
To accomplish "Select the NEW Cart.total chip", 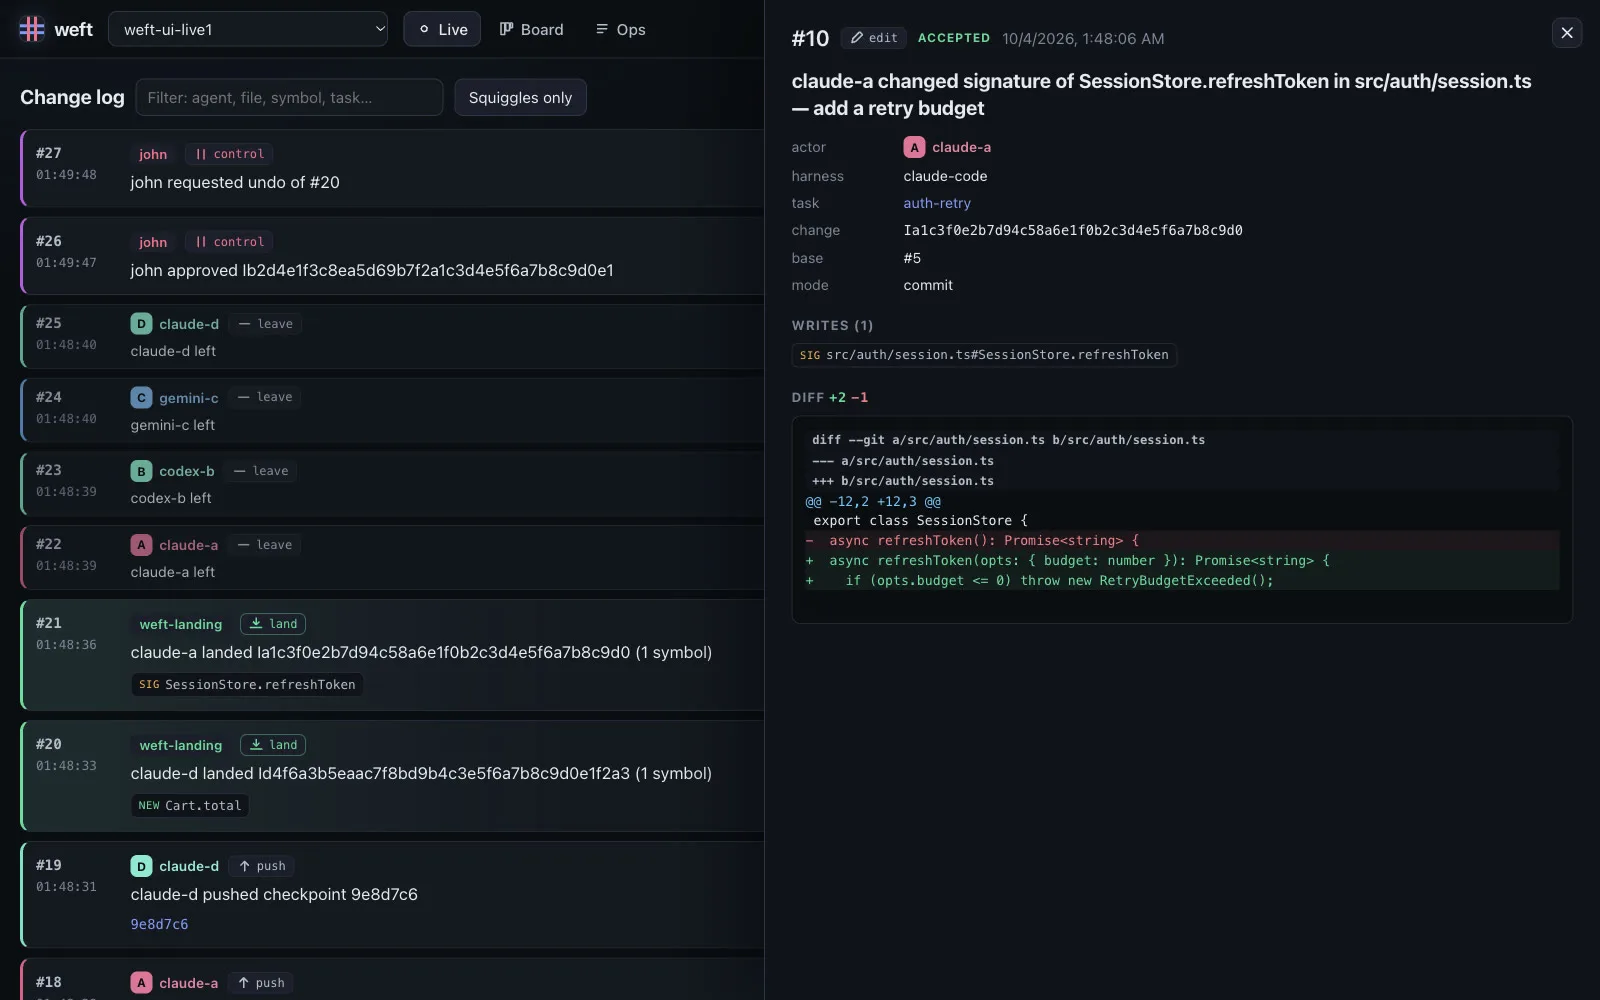I will click(x=190, y=806).
